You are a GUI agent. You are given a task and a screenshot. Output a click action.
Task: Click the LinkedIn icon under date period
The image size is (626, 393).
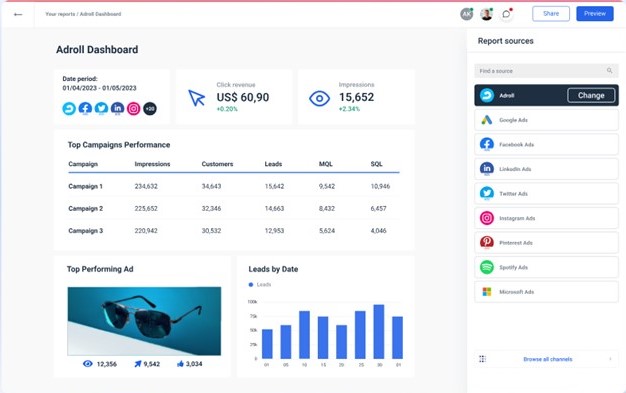click(x=117, y=108)
